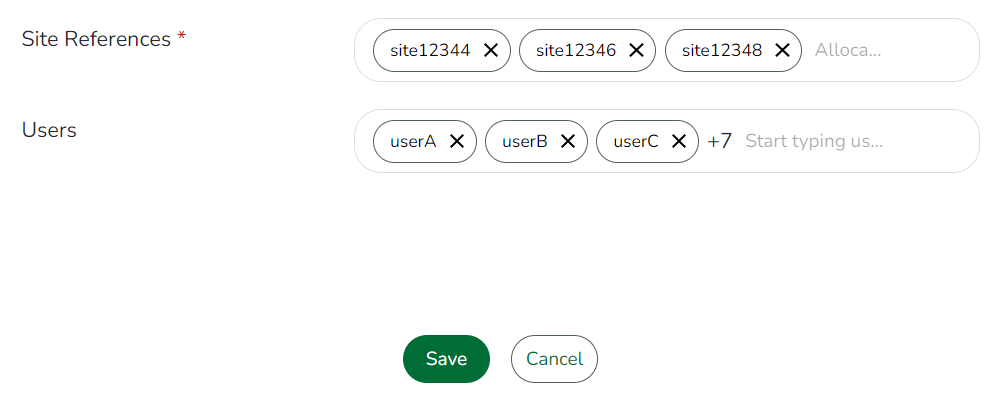Screen dimensions: 994x406
Task: Remove the site12344 chip
Action: (491, 50)
